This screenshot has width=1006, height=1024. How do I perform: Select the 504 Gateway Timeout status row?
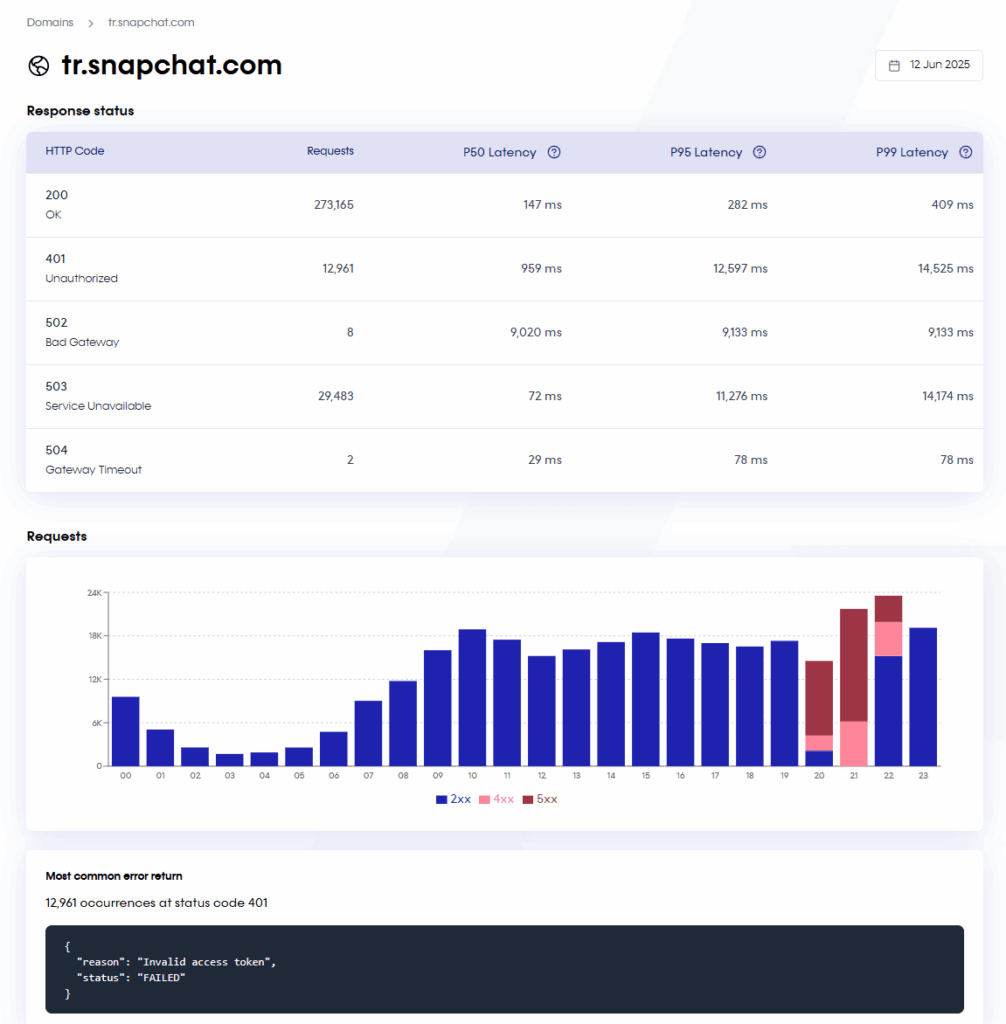point(504,460)
